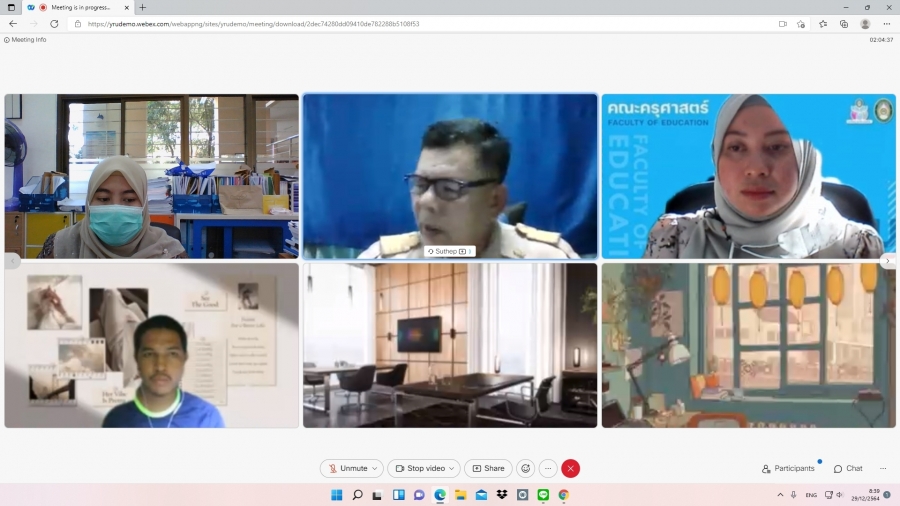Screen dimensions: 900x506
Task: Expand video options arrow beside Stop video
Action: click(452, 468)
